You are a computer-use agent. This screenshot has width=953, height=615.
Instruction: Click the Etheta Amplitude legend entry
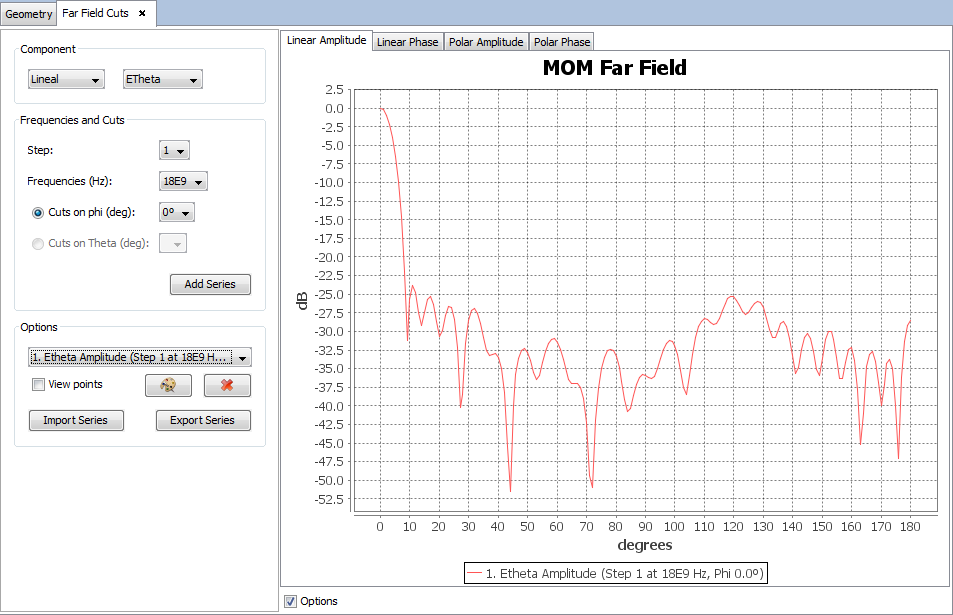coord(615,573)
